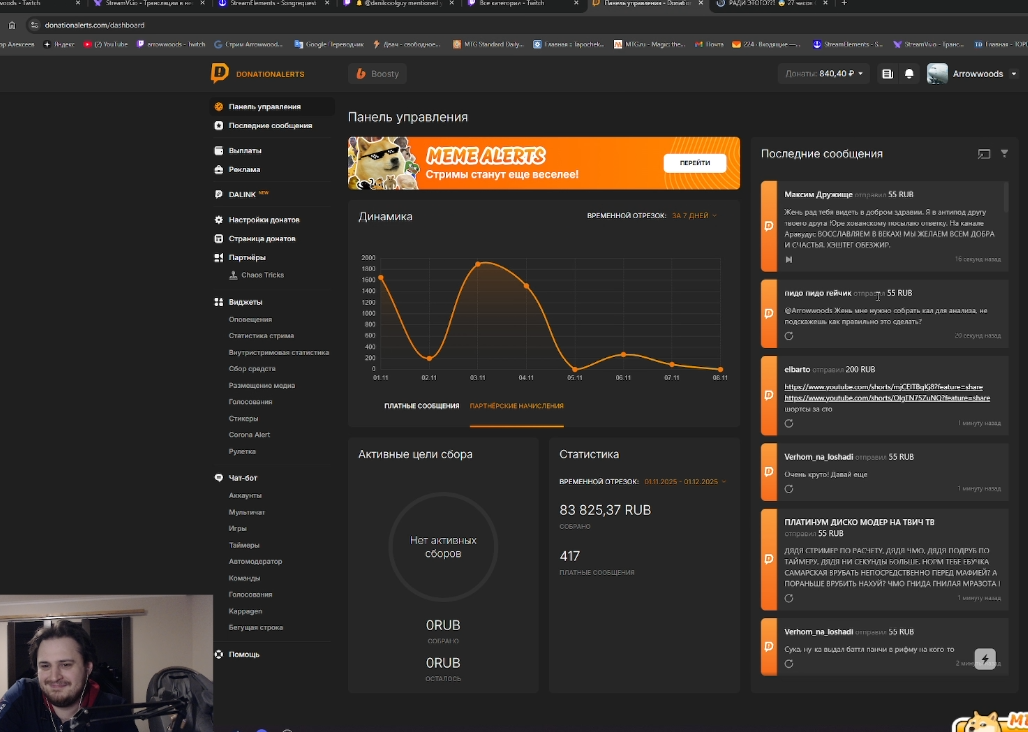Open Внутристримовая статистика widget
Screen dimensions: 1028x732
coord(279,353)
